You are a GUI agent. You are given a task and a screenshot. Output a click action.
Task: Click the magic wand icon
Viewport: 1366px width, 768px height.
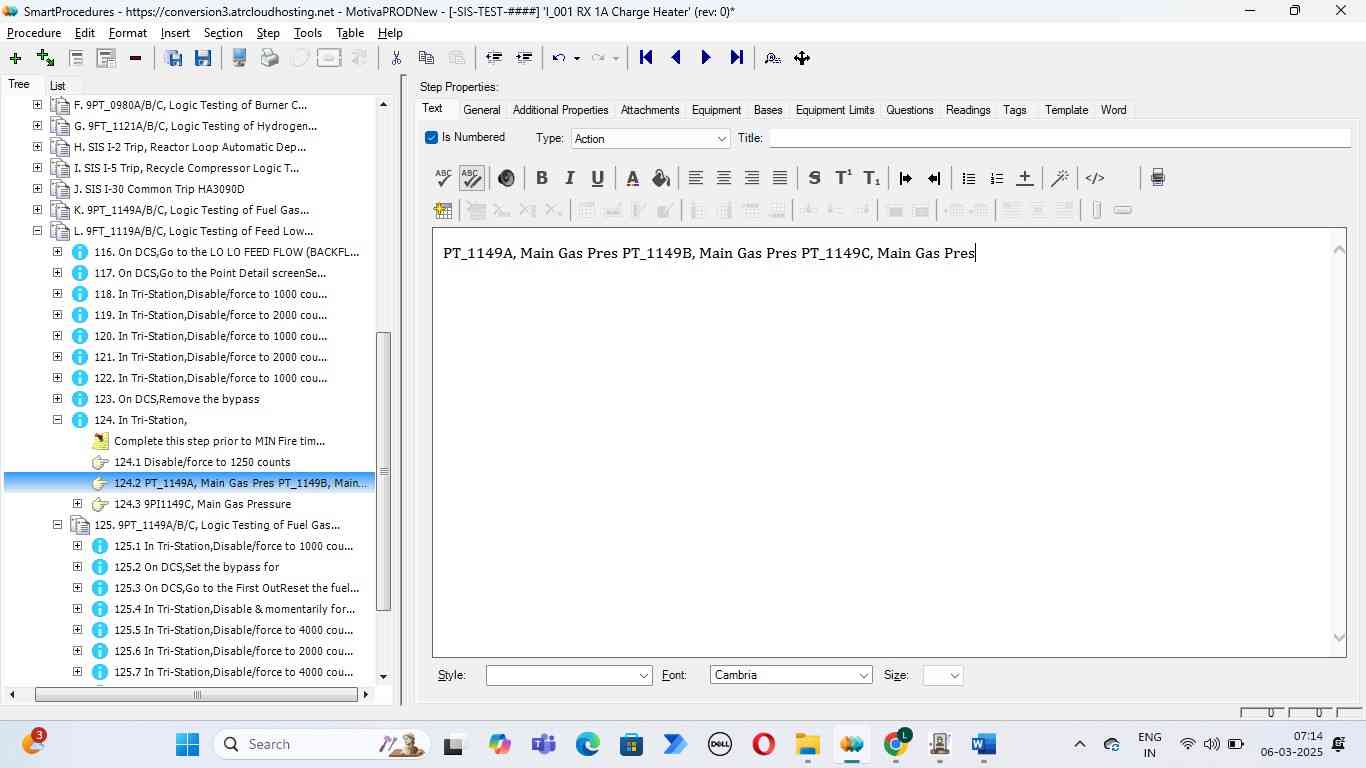click(x=1060, y=178)
